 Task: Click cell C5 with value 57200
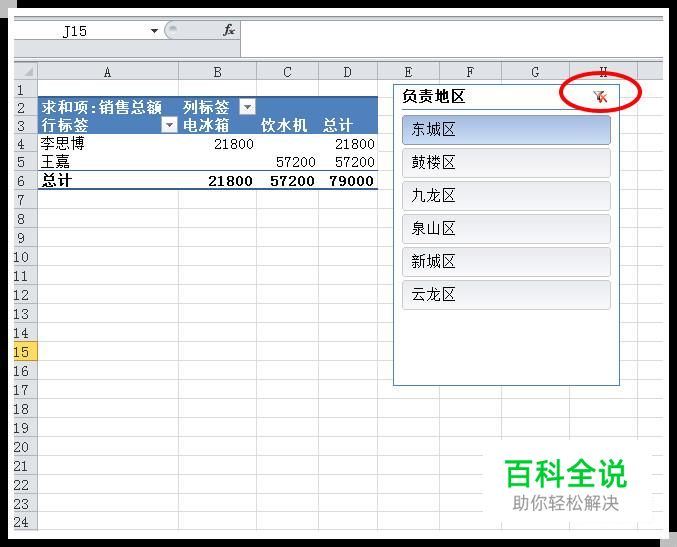click(x=288, y=161)
